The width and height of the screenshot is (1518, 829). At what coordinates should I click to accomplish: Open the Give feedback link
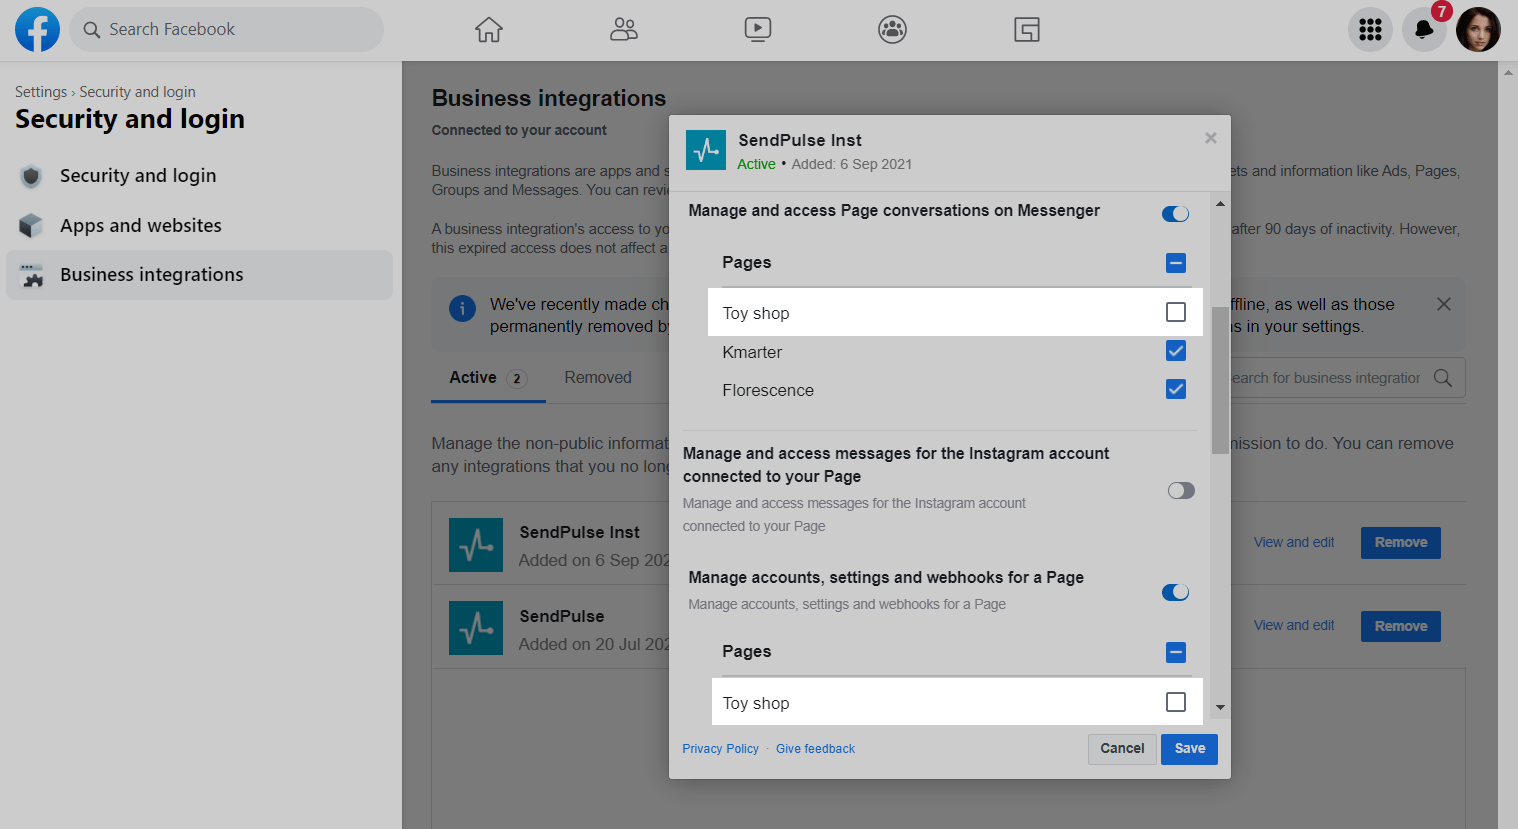click(816, 749)
